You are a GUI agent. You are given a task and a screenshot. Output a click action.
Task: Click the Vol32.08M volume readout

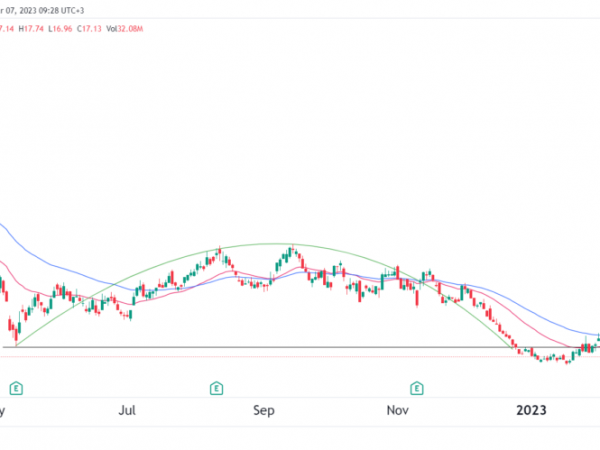tap(124, 29)
